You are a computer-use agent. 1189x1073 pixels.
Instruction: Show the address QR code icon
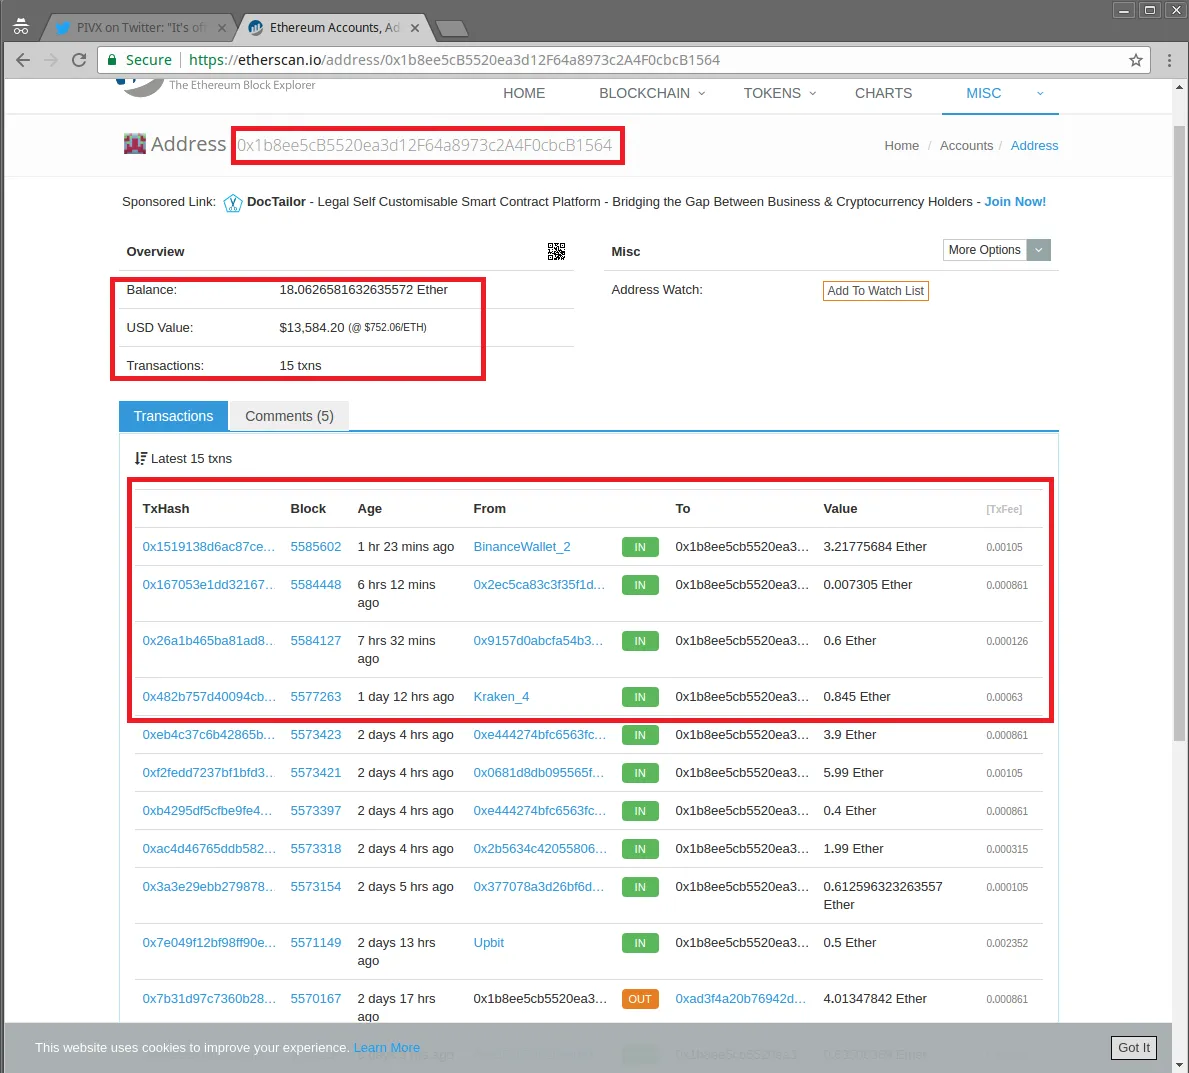click(x=556, y=252)
